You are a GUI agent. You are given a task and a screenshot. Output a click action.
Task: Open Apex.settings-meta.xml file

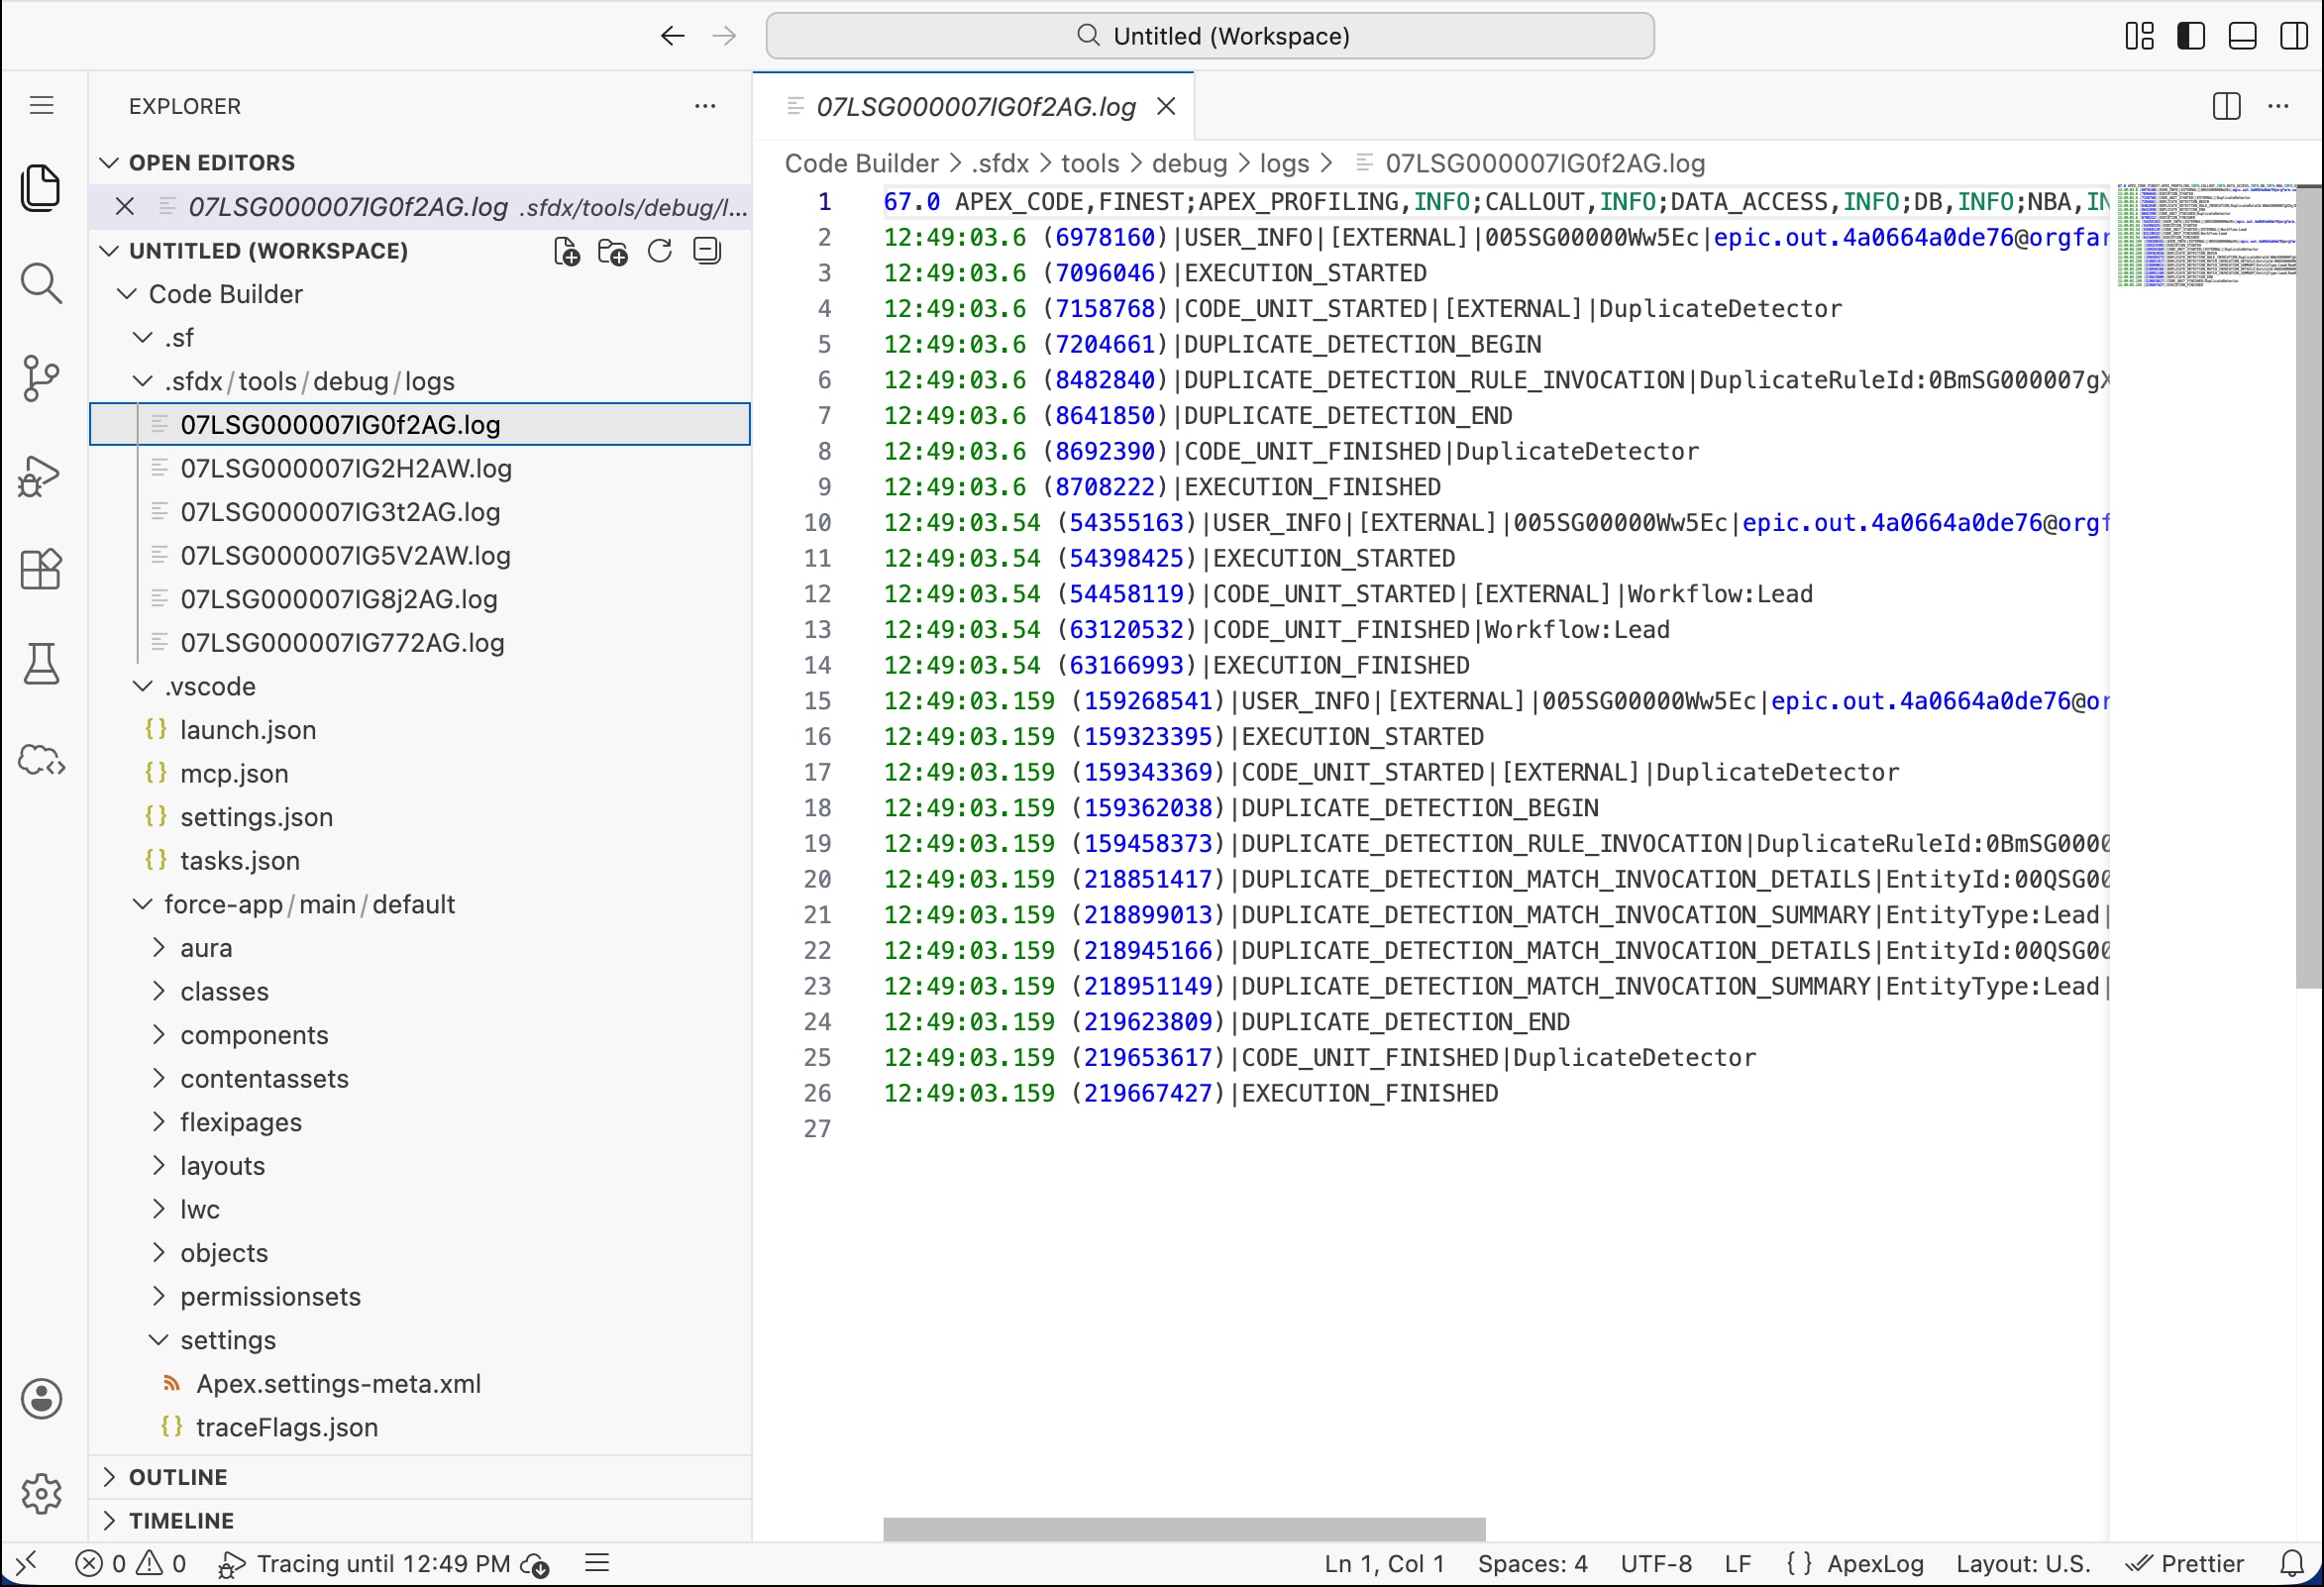point(420,1384)
